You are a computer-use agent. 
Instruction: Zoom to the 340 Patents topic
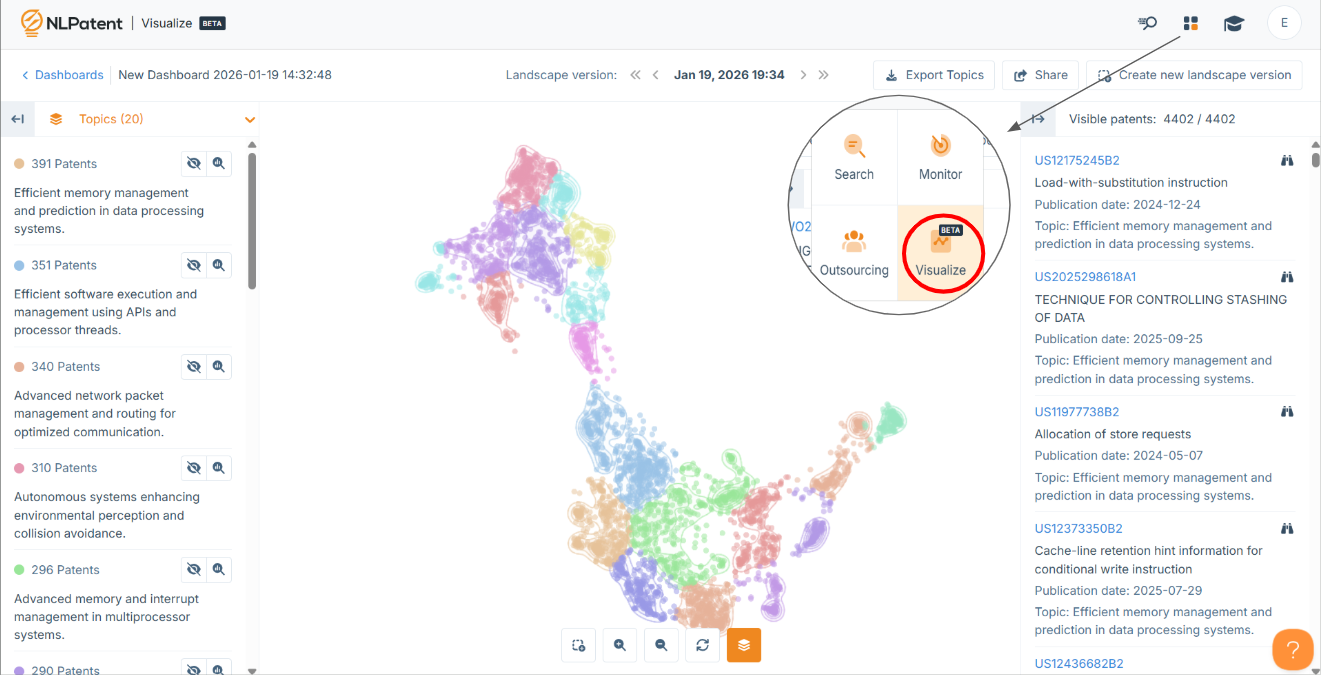(219, 367)
